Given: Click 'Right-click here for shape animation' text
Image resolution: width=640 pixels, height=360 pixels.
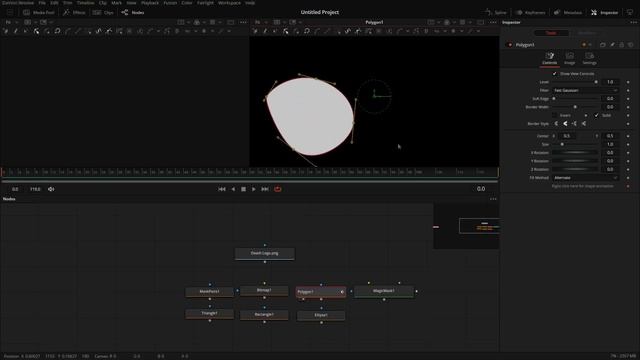Looking at the screenshot, I should (582, 186).
